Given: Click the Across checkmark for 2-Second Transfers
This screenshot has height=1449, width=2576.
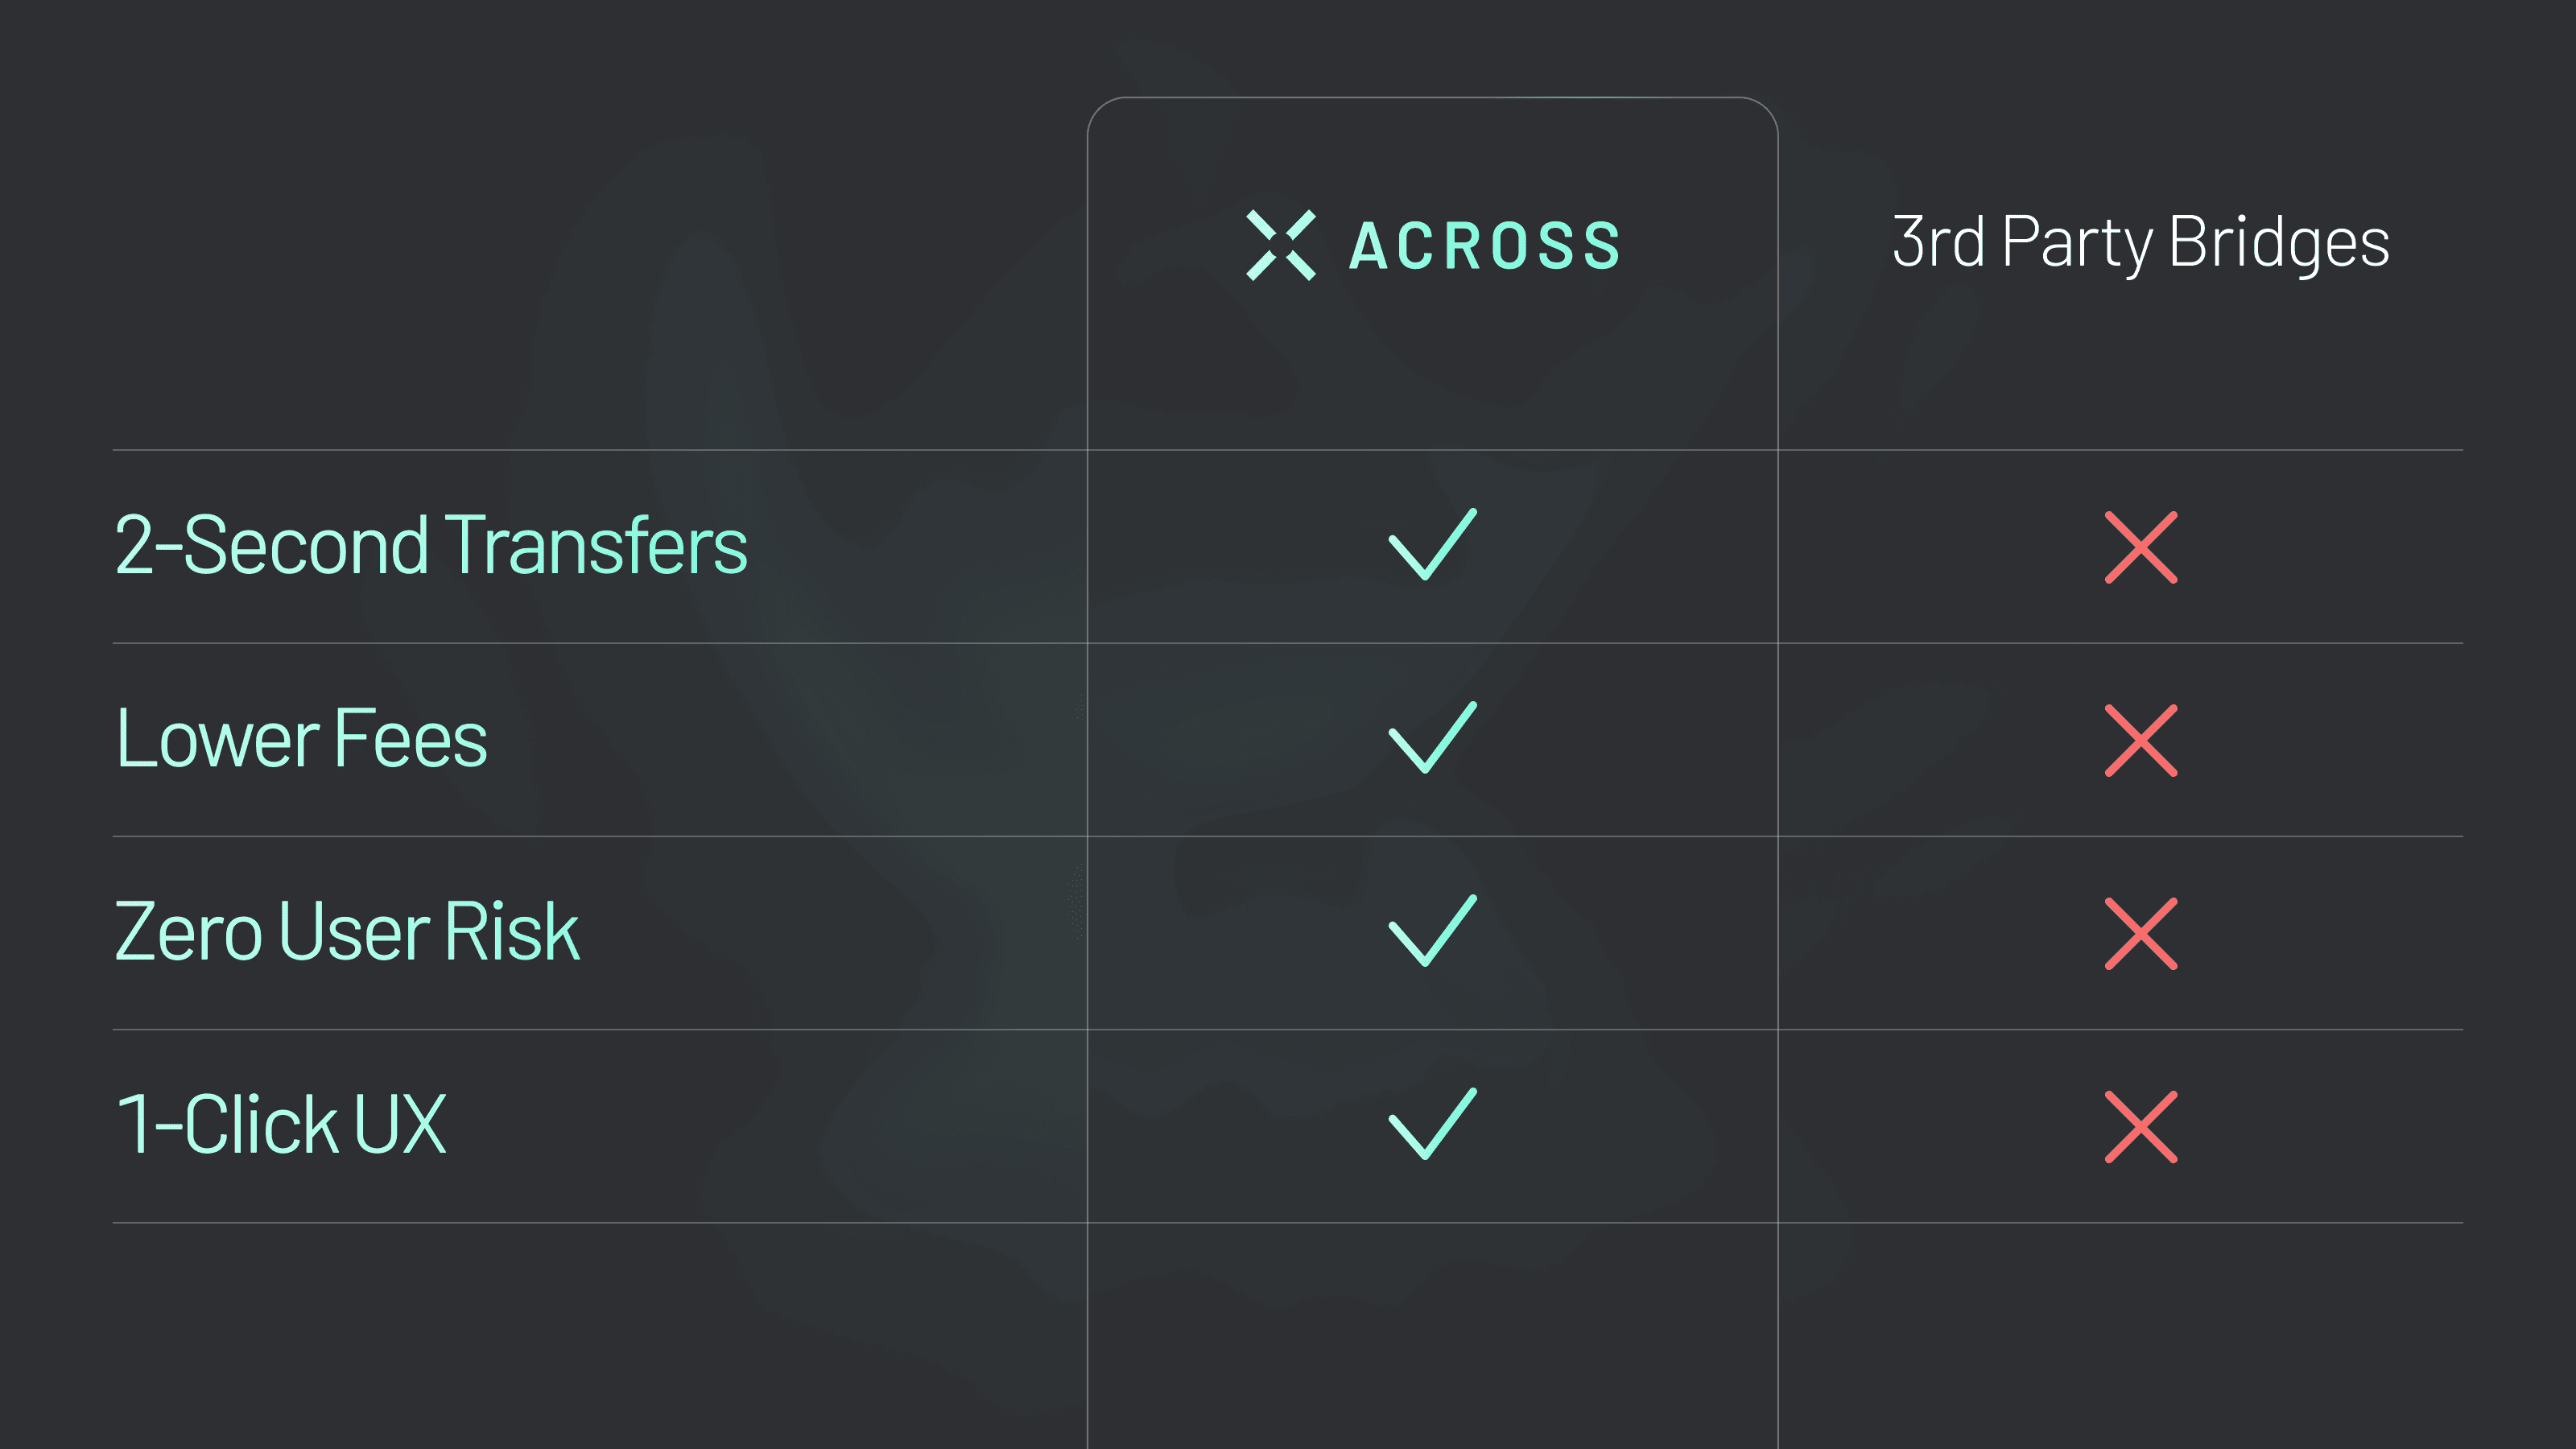Looking at the screenshot, I should (1432, 545).
